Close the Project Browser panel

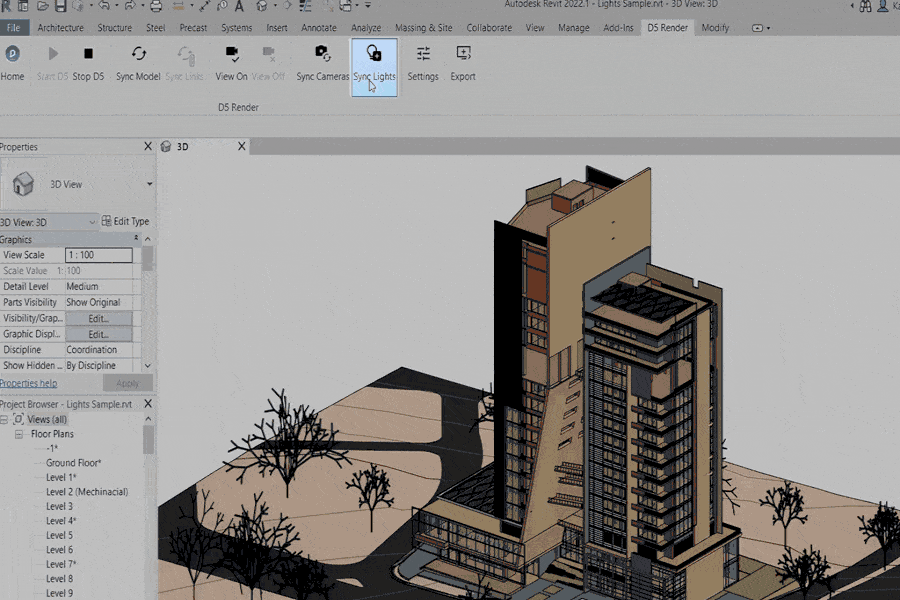pyautogui.click(x=148, y=404)
